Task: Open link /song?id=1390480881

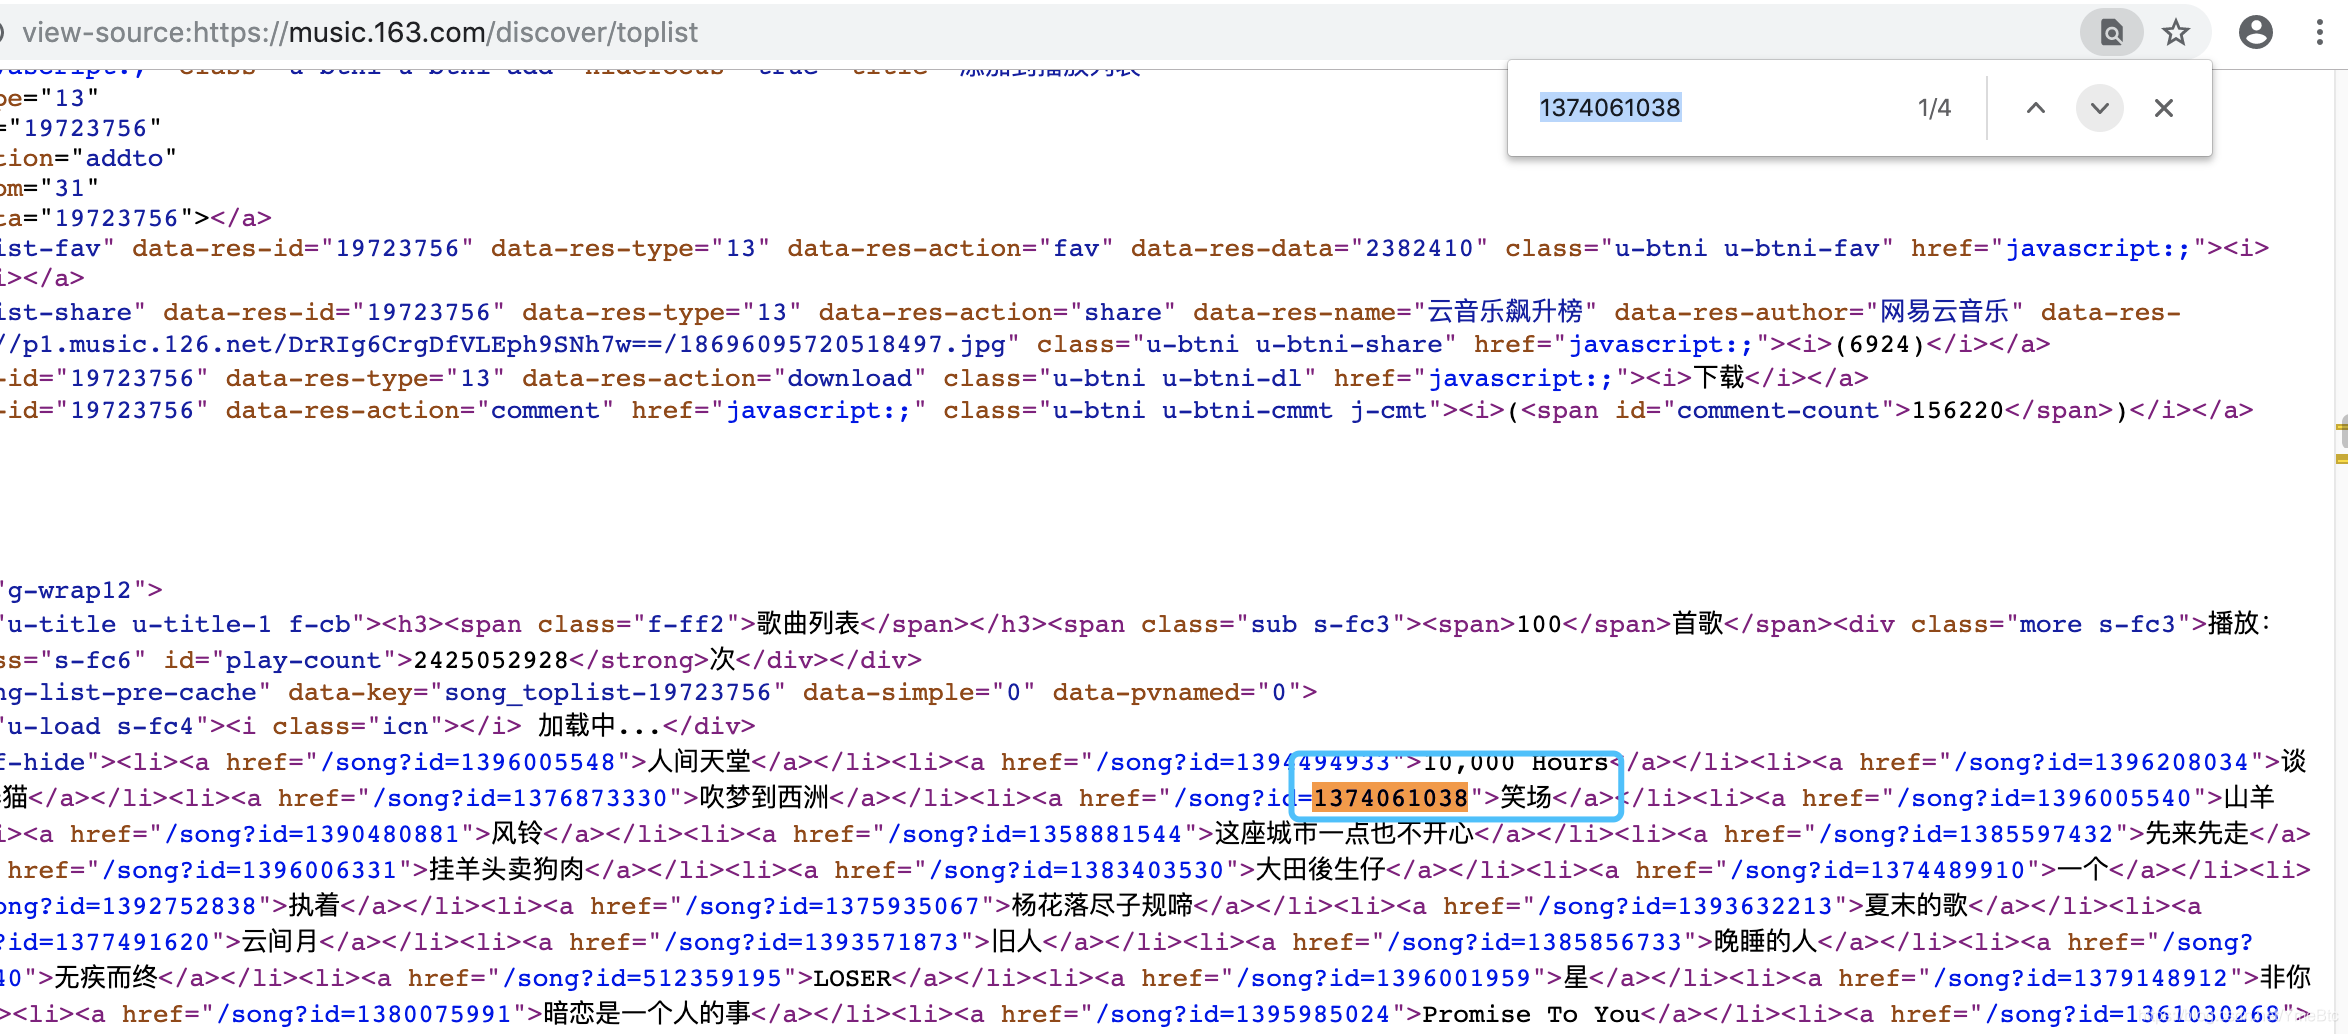Action: (x=312, y=835)
